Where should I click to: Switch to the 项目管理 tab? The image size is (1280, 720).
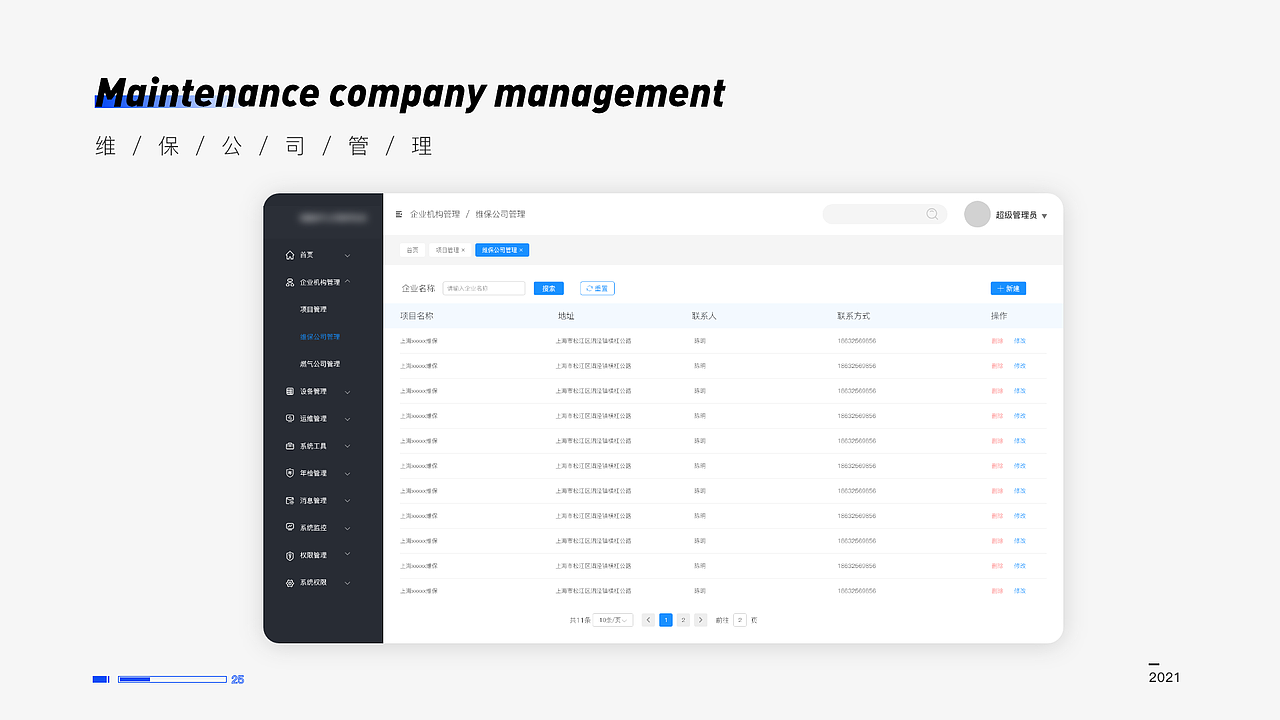click(x=450, y=250)
